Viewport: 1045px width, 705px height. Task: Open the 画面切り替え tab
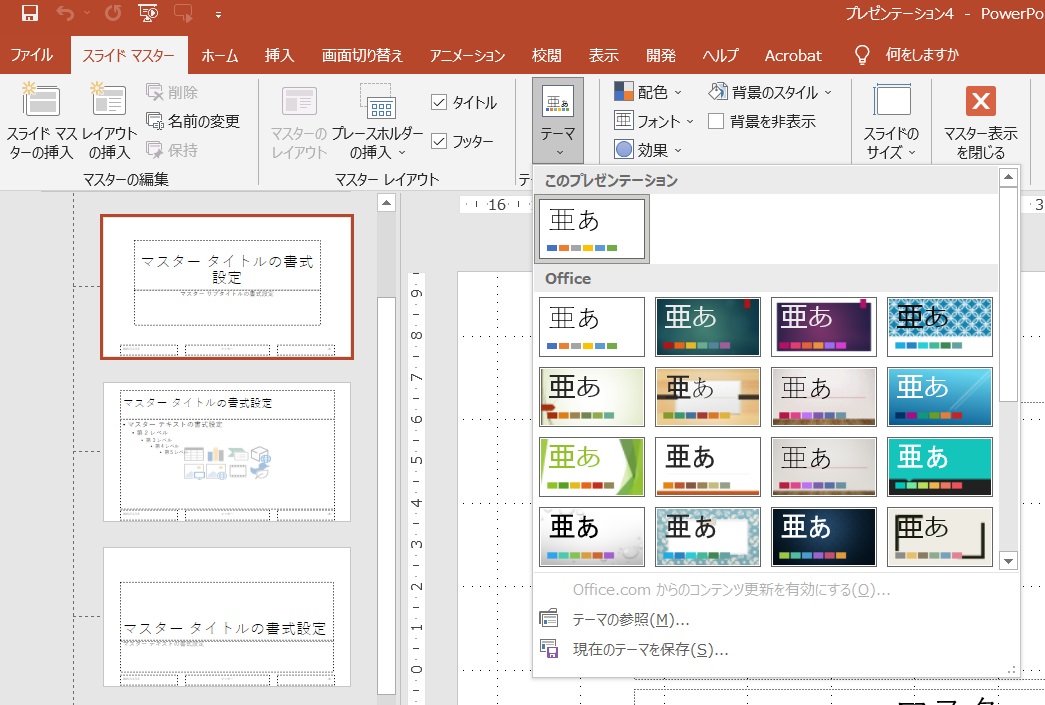(362, 55)
